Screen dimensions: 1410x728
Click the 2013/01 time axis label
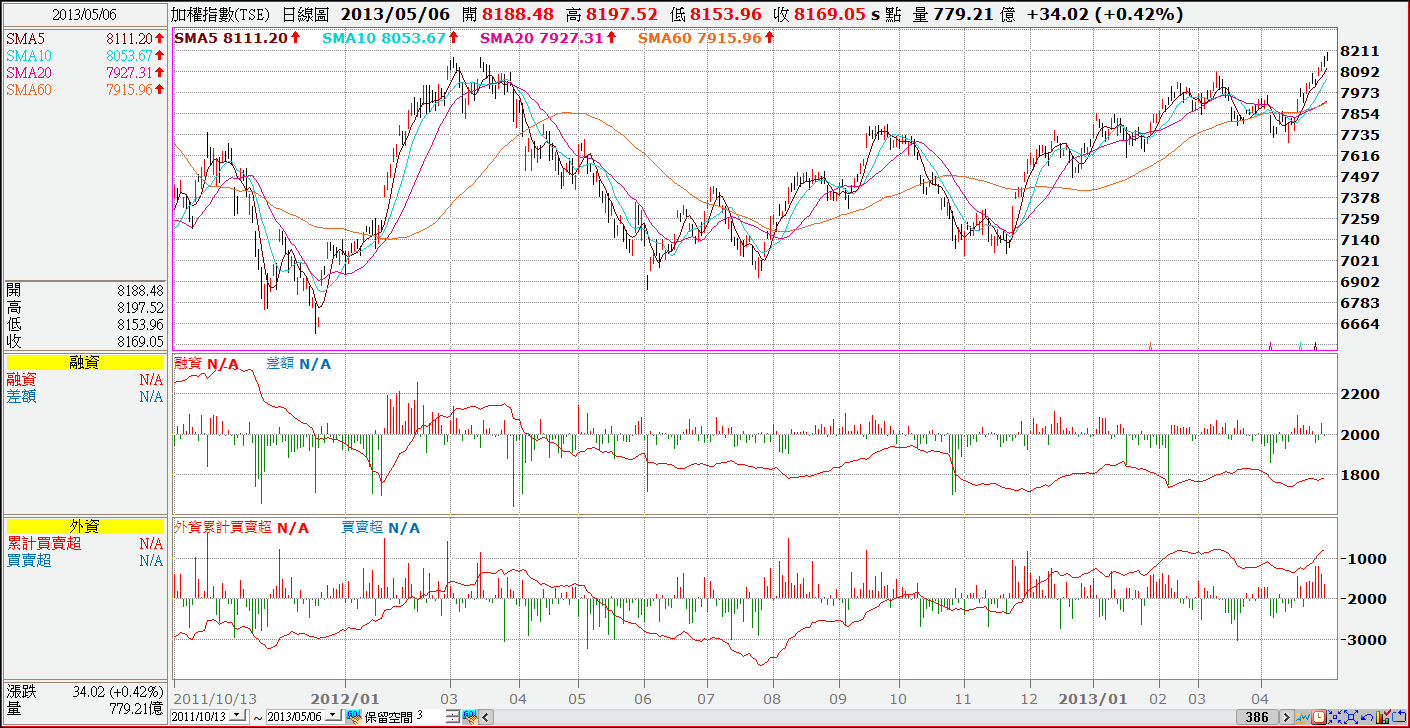(1095, 698)
